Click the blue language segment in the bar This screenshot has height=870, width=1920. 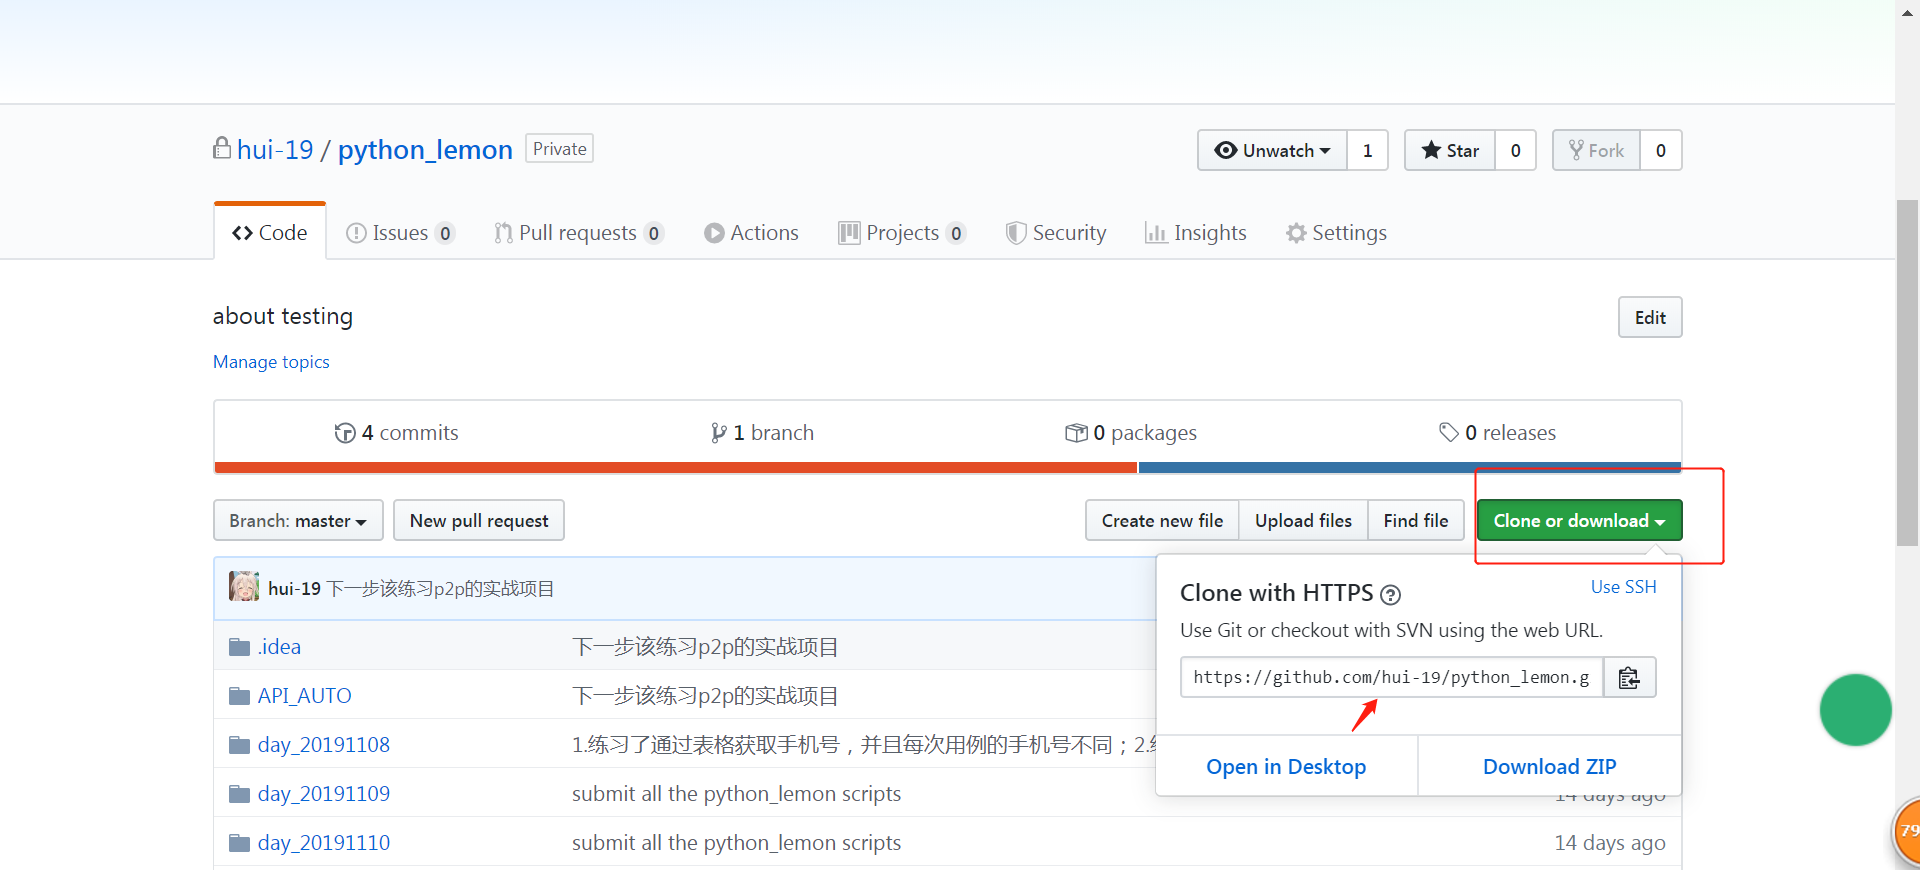pyautogui.click(x=1409, y=467)
